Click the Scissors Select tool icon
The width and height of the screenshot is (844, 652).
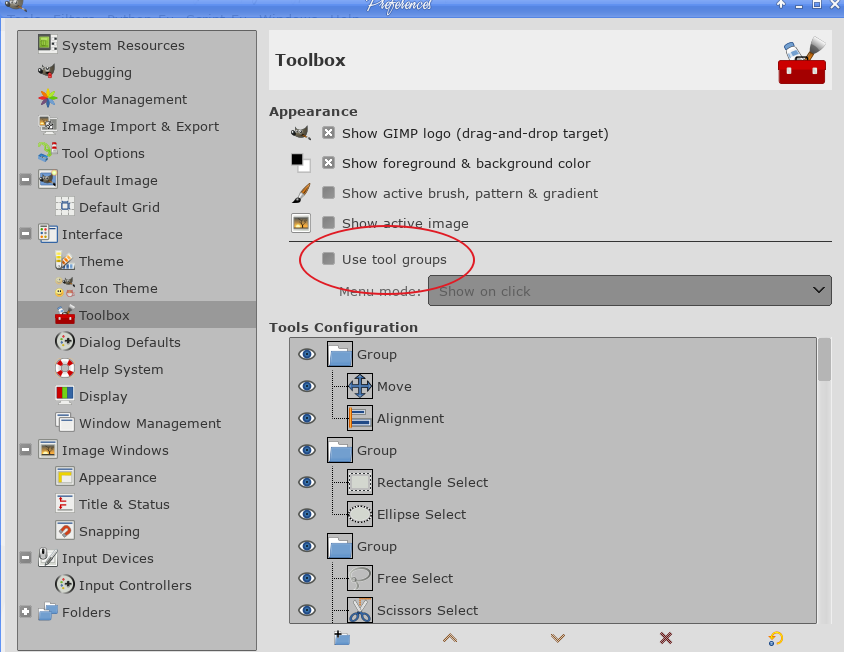(360, 610)
